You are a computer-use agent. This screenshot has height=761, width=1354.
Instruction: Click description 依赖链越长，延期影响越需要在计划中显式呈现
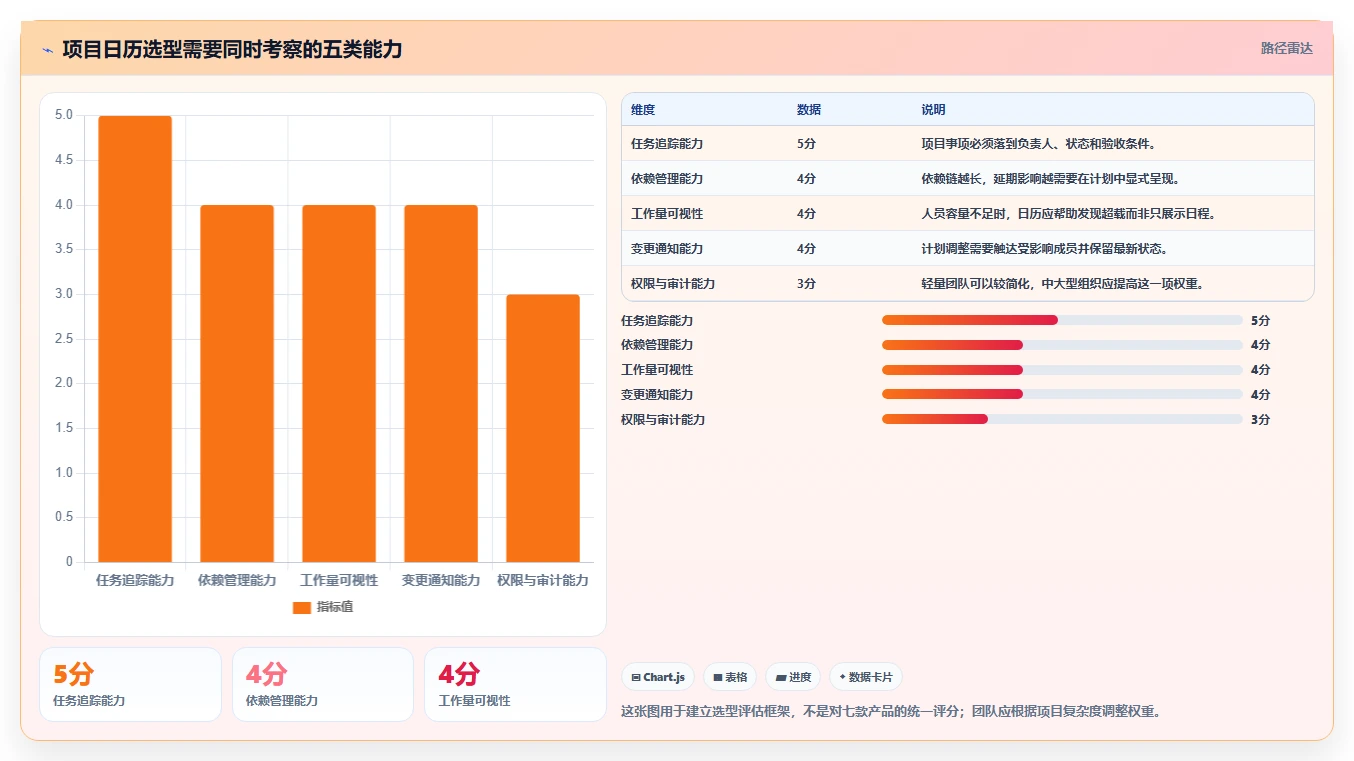pos(1054,179)
